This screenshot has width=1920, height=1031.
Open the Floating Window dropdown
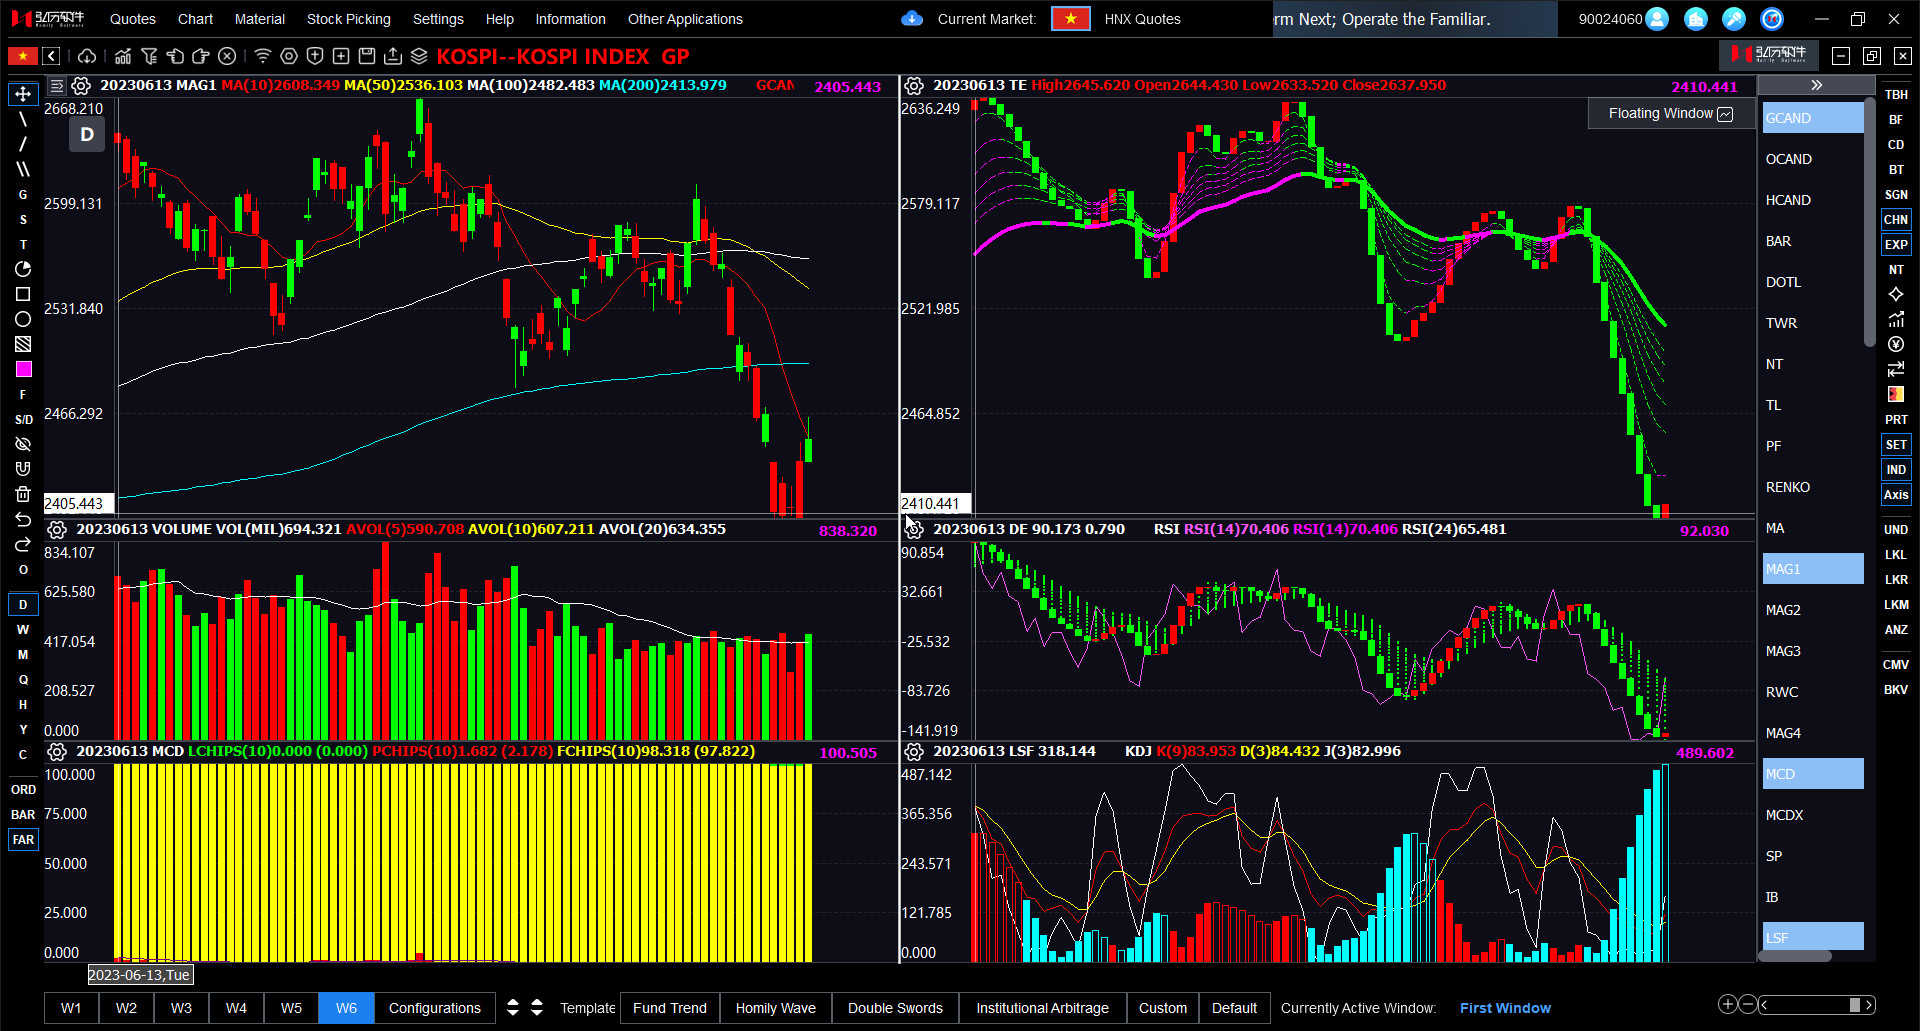pos(1670,114)
